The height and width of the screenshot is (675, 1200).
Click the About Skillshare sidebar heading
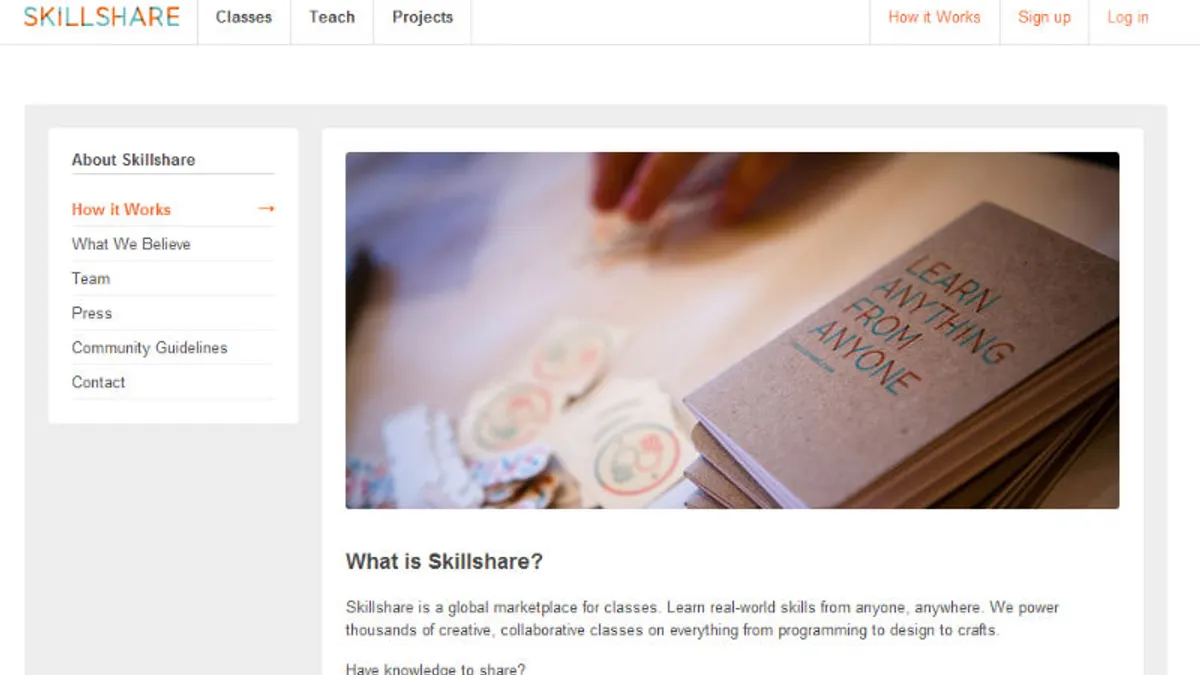click(x=134, y=160)
